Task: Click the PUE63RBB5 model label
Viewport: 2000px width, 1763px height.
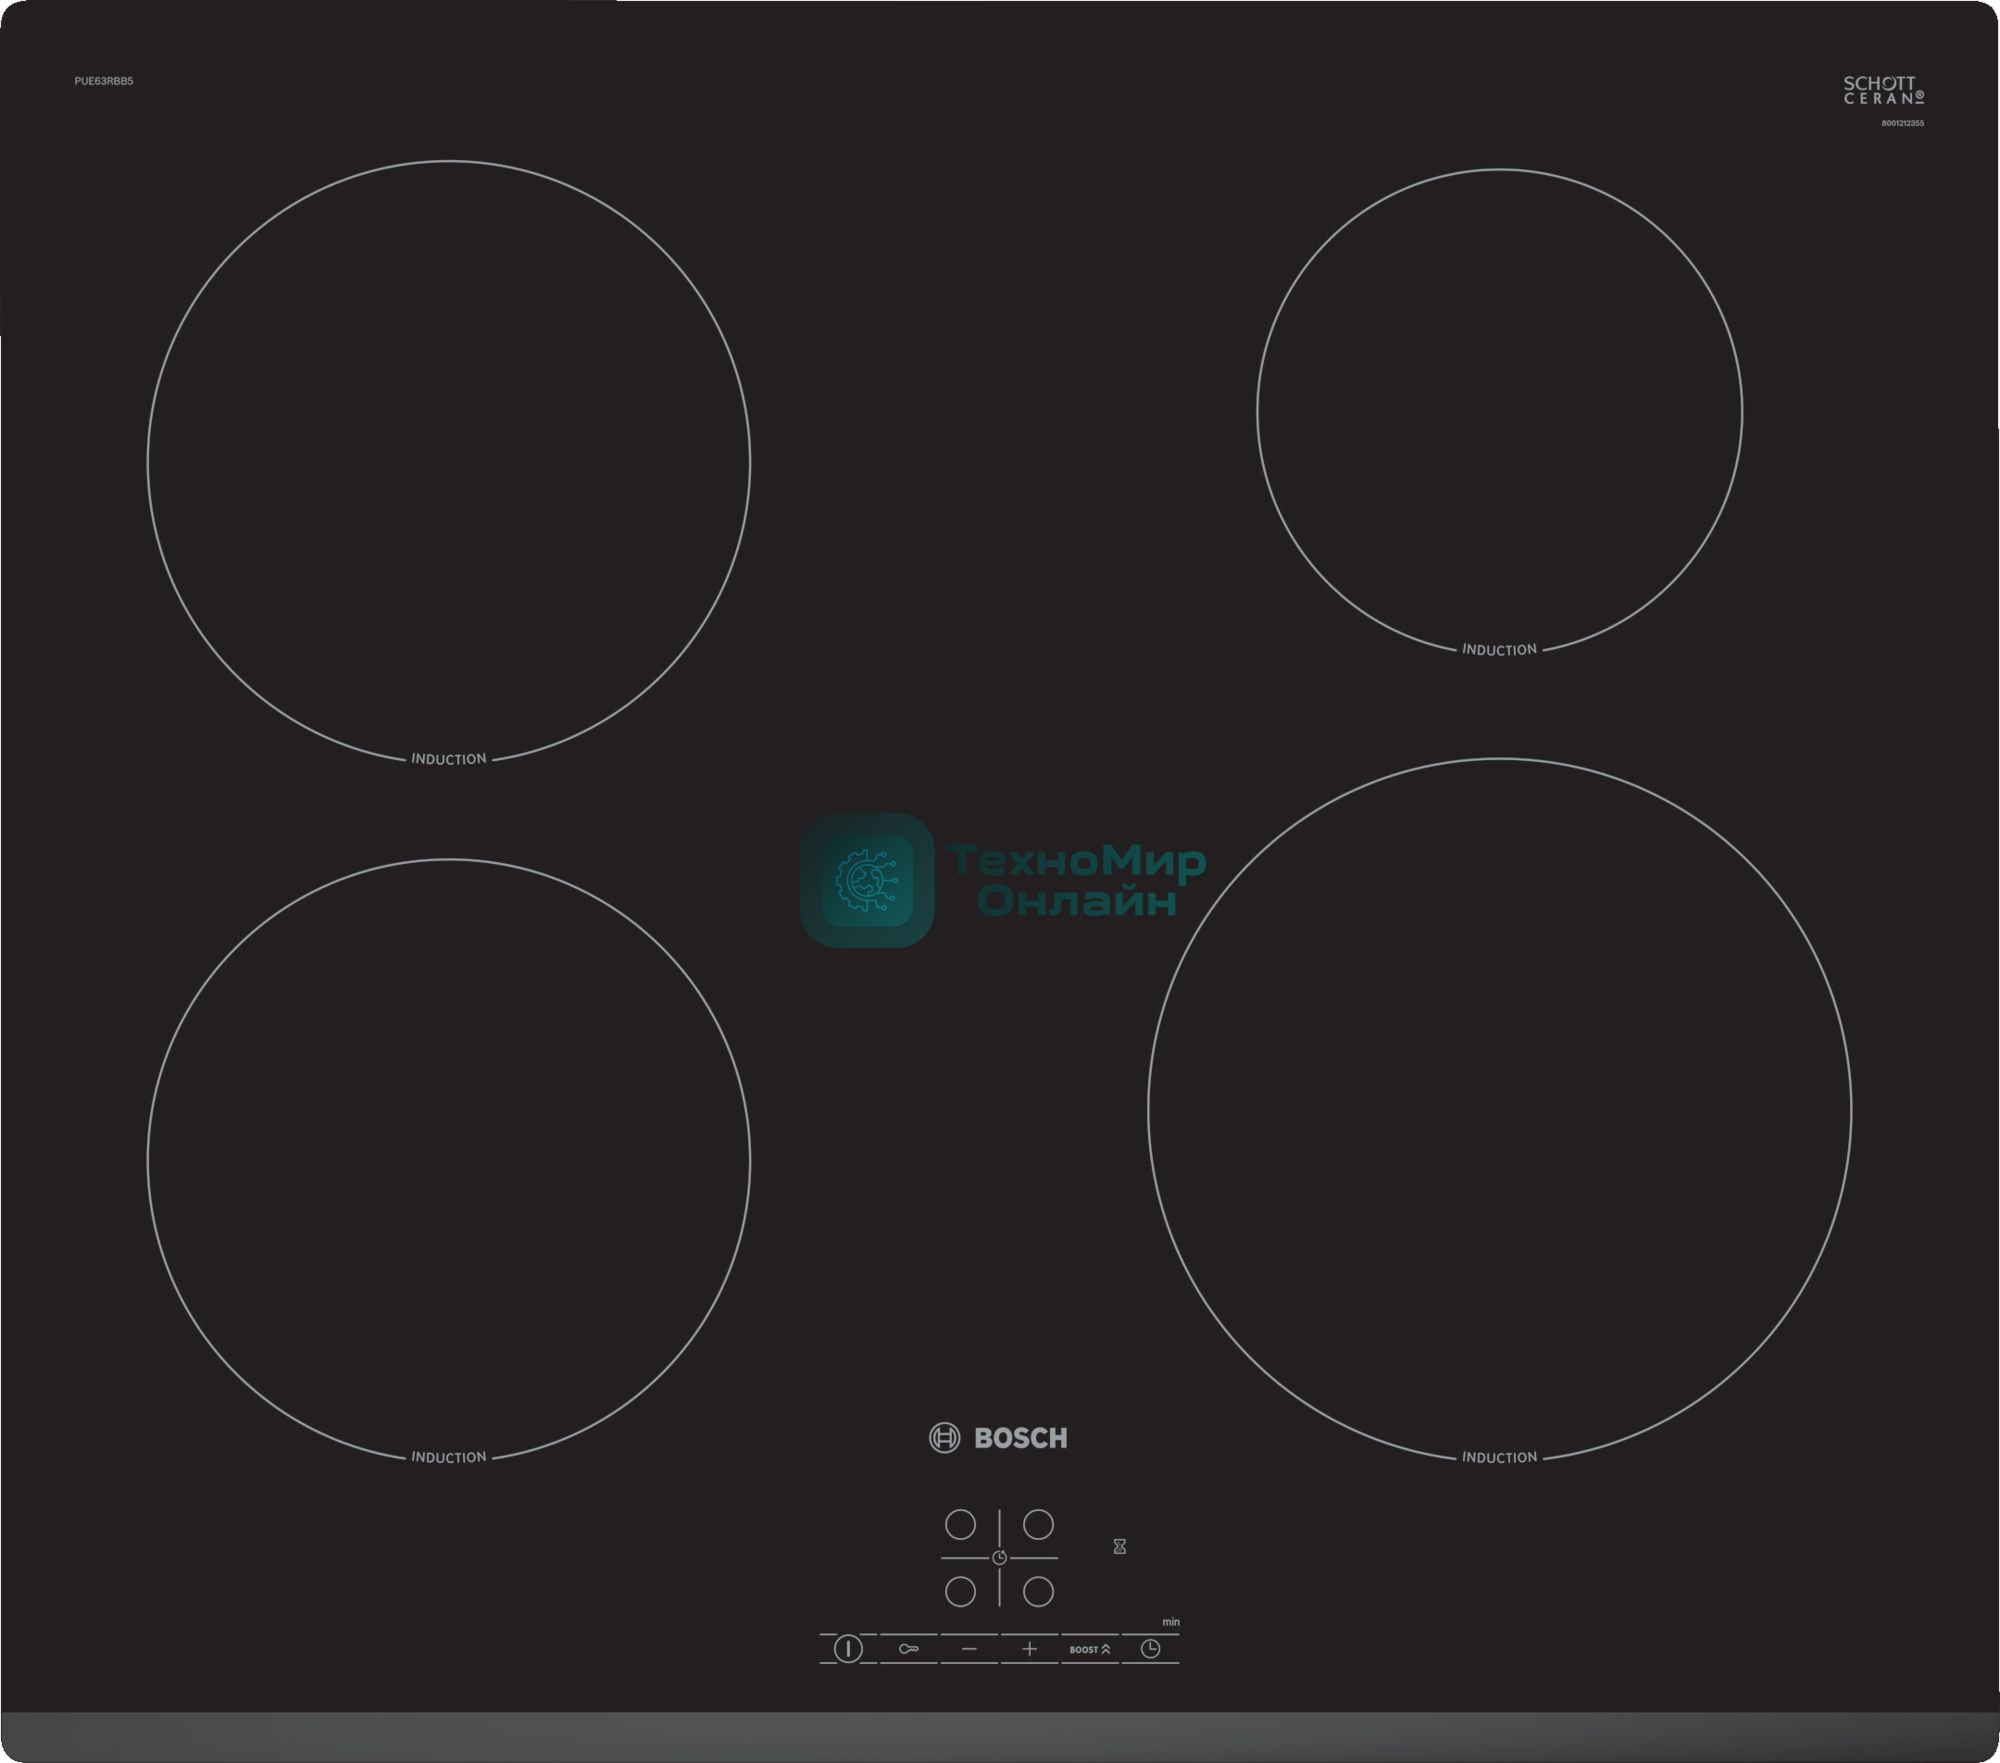Action: click(103, 81)
